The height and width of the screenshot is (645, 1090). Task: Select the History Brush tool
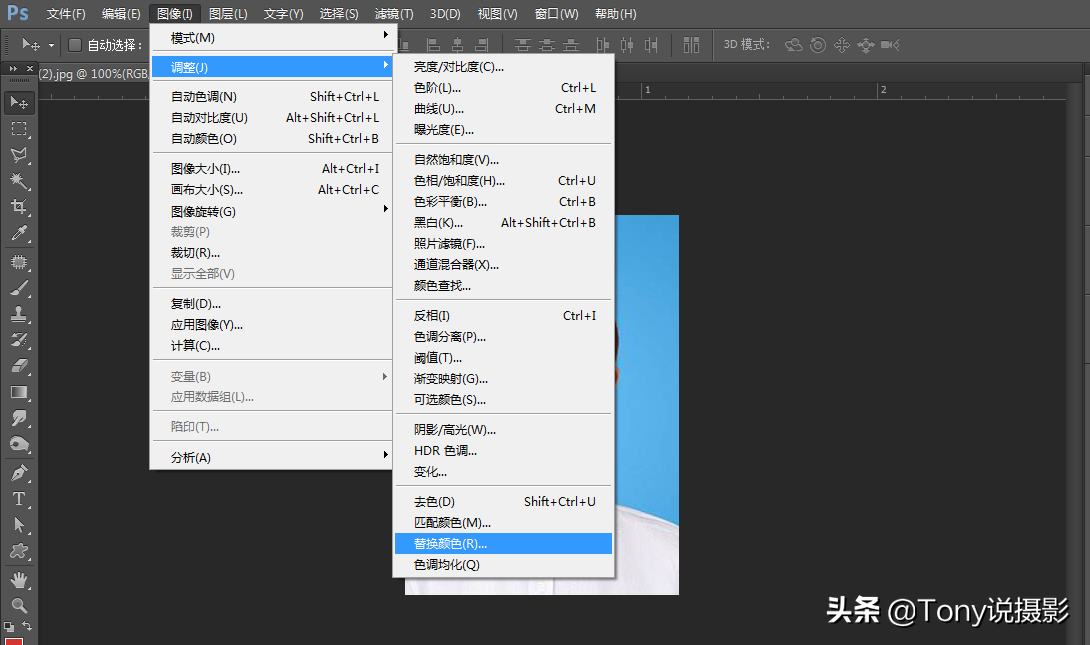(19, 340)
